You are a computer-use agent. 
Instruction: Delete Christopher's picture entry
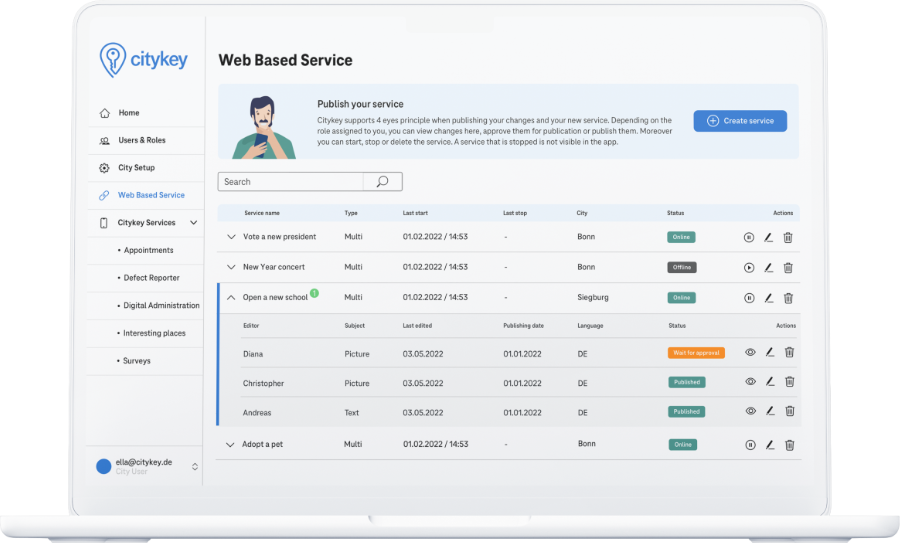(x=790, y=382)
